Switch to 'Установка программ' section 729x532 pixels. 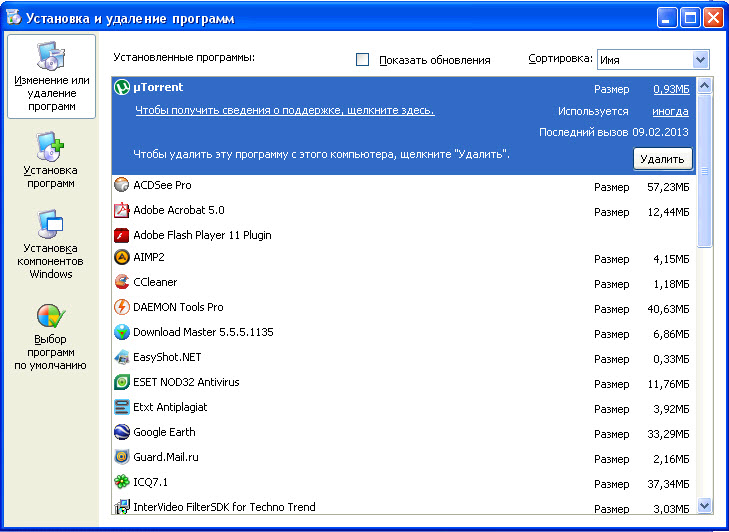(51, 161)
